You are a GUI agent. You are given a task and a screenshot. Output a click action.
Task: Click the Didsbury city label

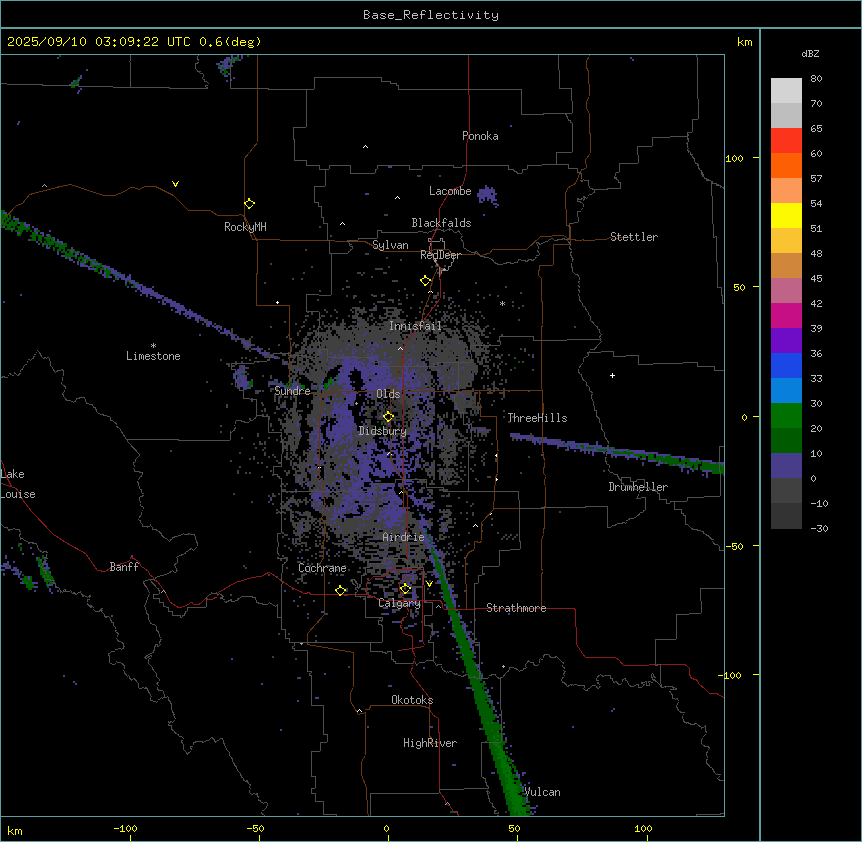383,431
